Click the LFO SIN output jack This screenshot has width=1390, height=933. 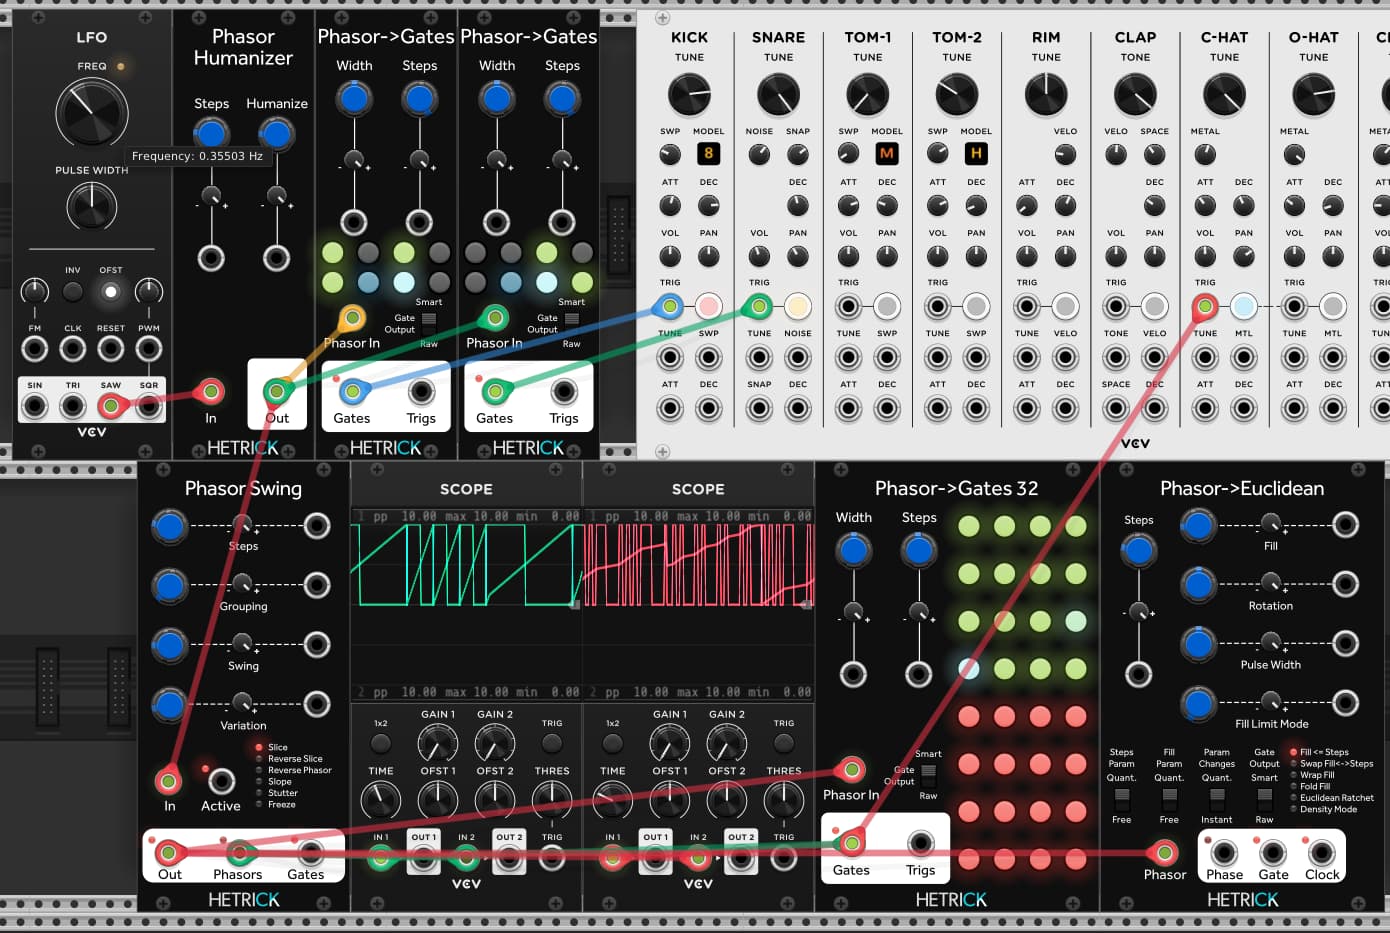pos(35,406)
